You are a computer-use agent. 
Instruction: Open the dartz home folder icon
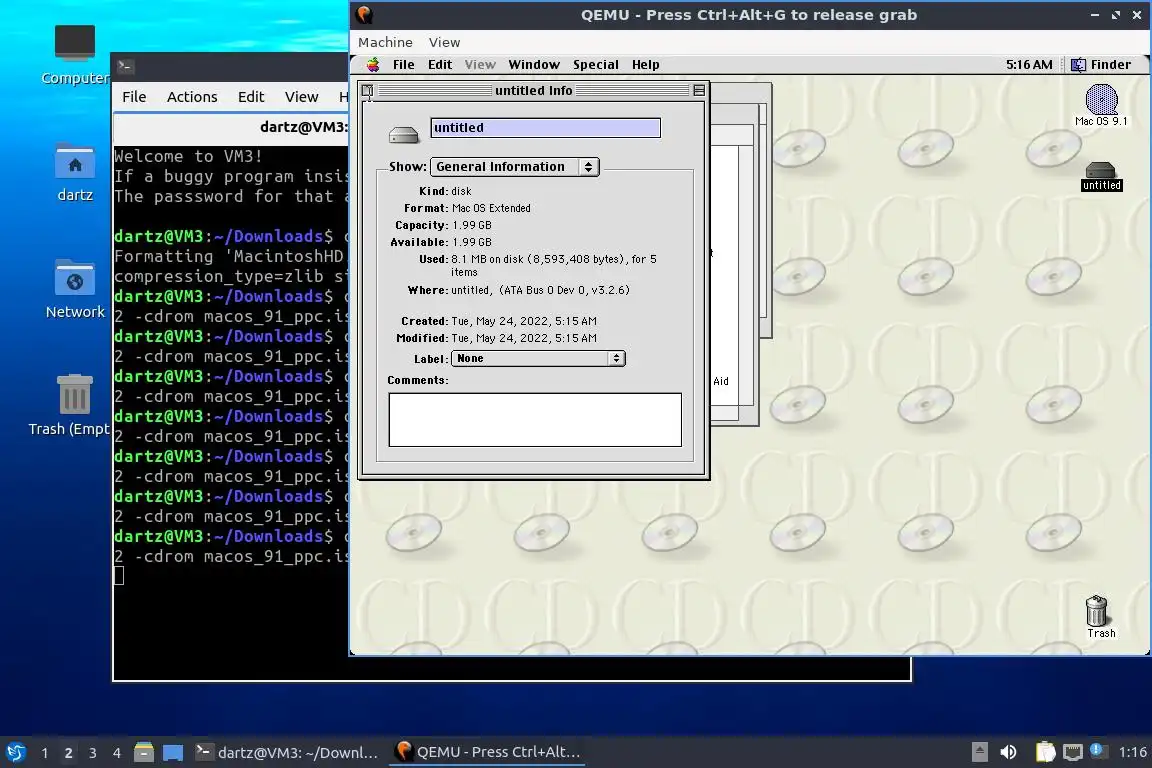(75, 173)
